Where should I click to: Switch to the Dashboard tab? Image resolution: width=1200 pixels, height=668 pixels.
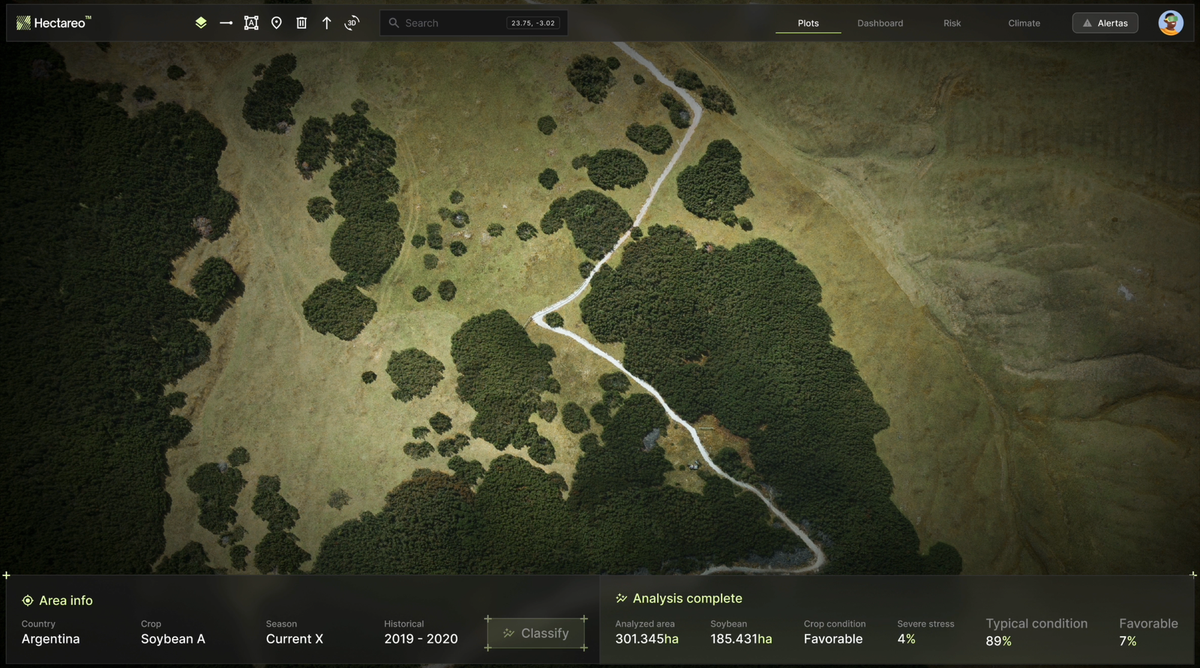click(880, 23)
